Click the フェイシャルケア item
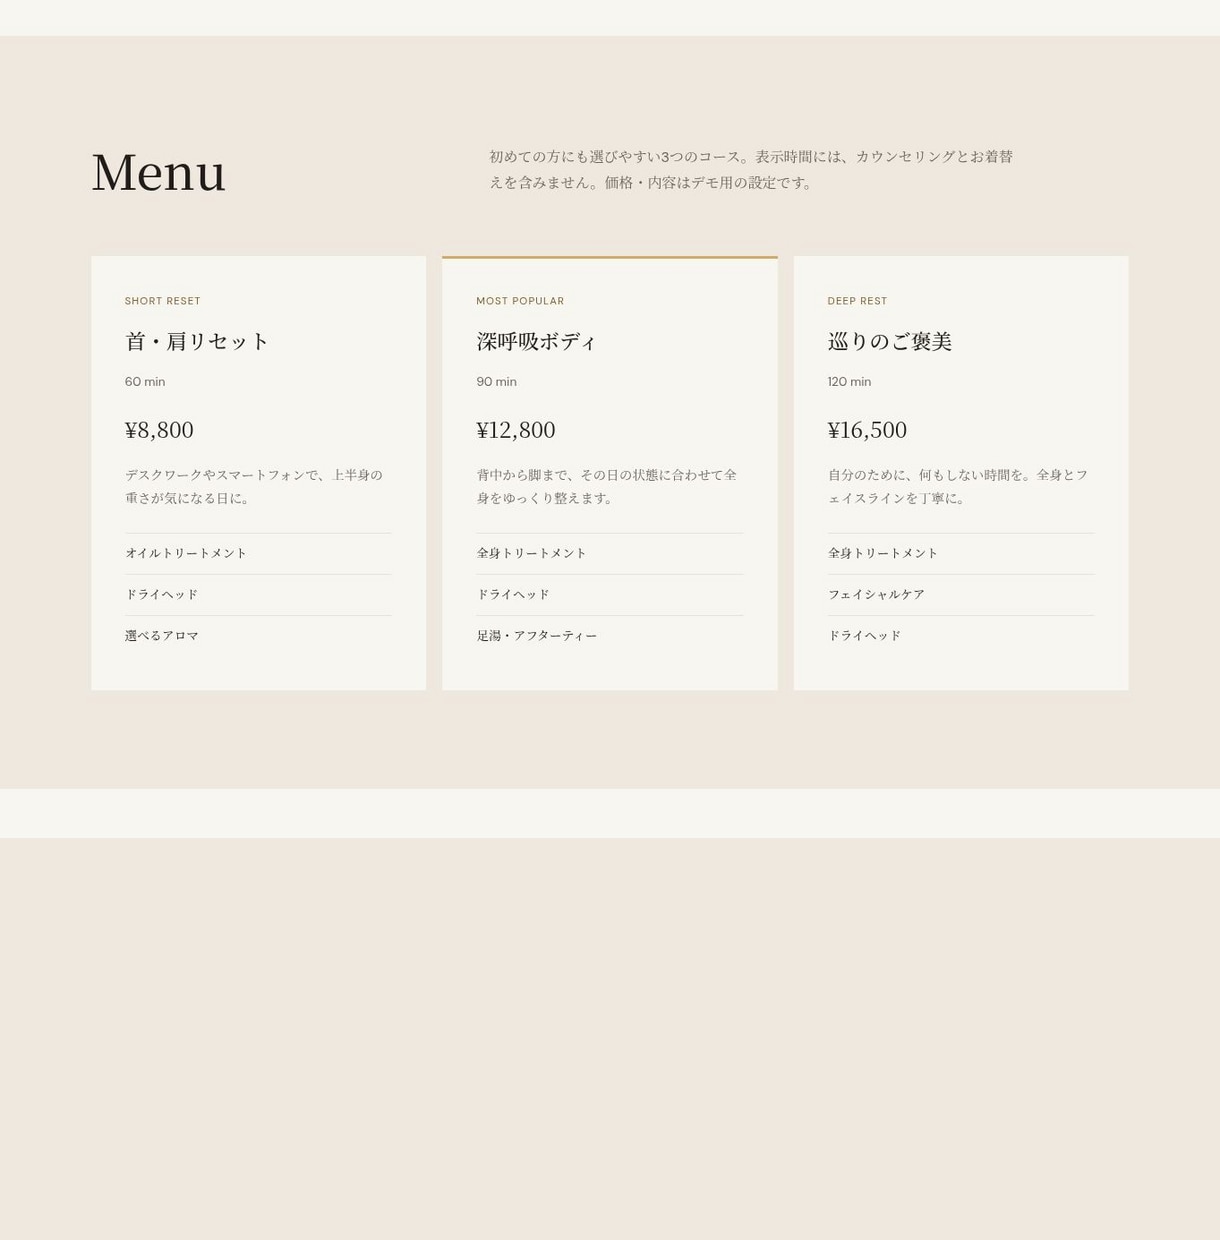1220x1240 pixels. [x=876, y=594]
